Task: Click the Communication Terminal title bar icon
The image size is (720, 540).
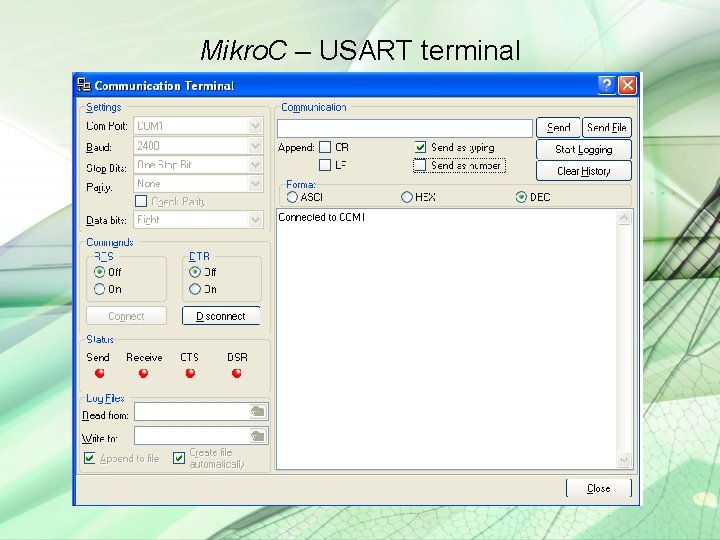Action: 84,85
